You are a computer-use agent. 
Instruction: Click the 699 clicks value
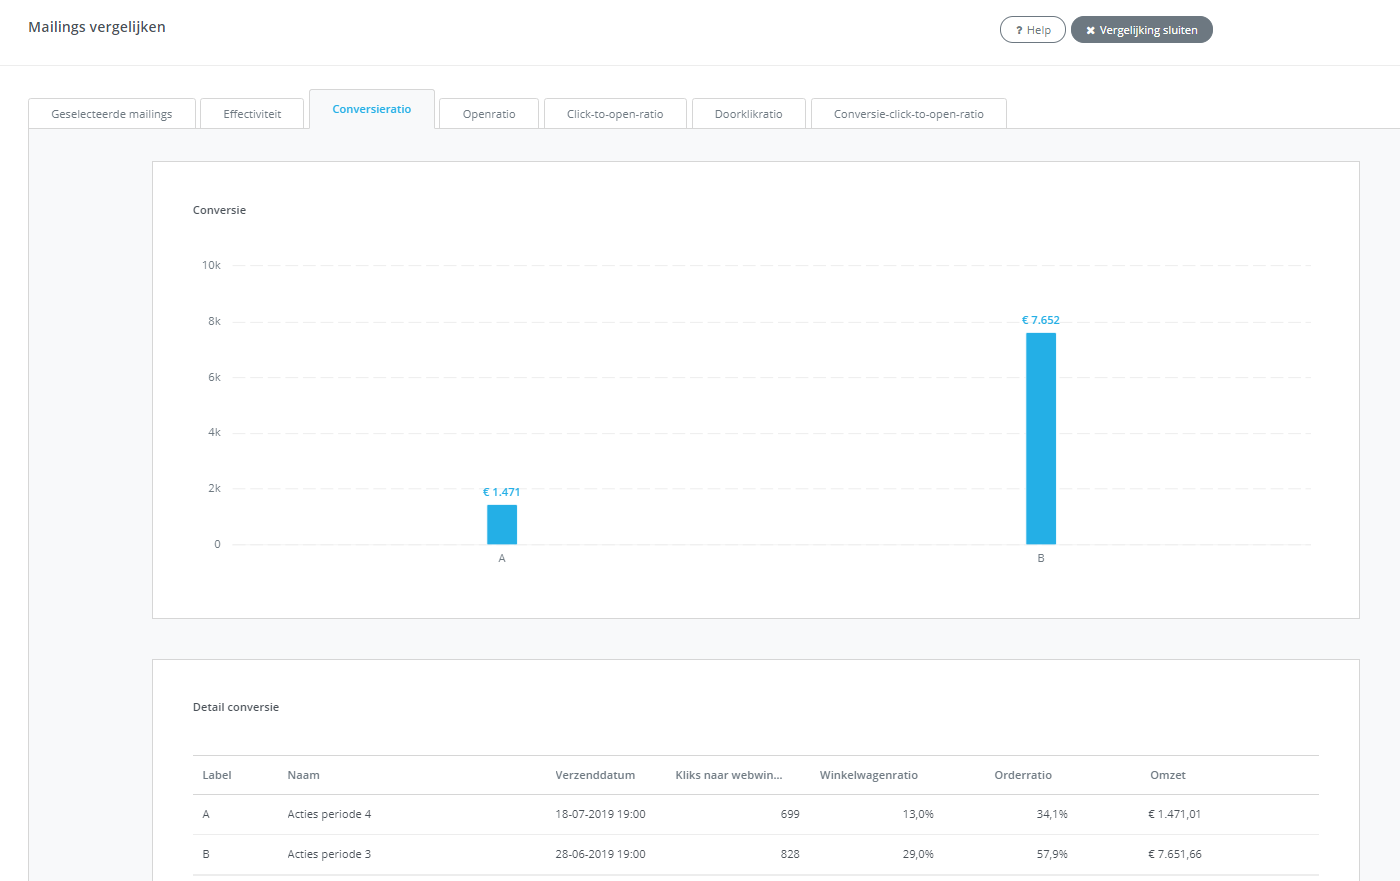[x=790, y=814]
